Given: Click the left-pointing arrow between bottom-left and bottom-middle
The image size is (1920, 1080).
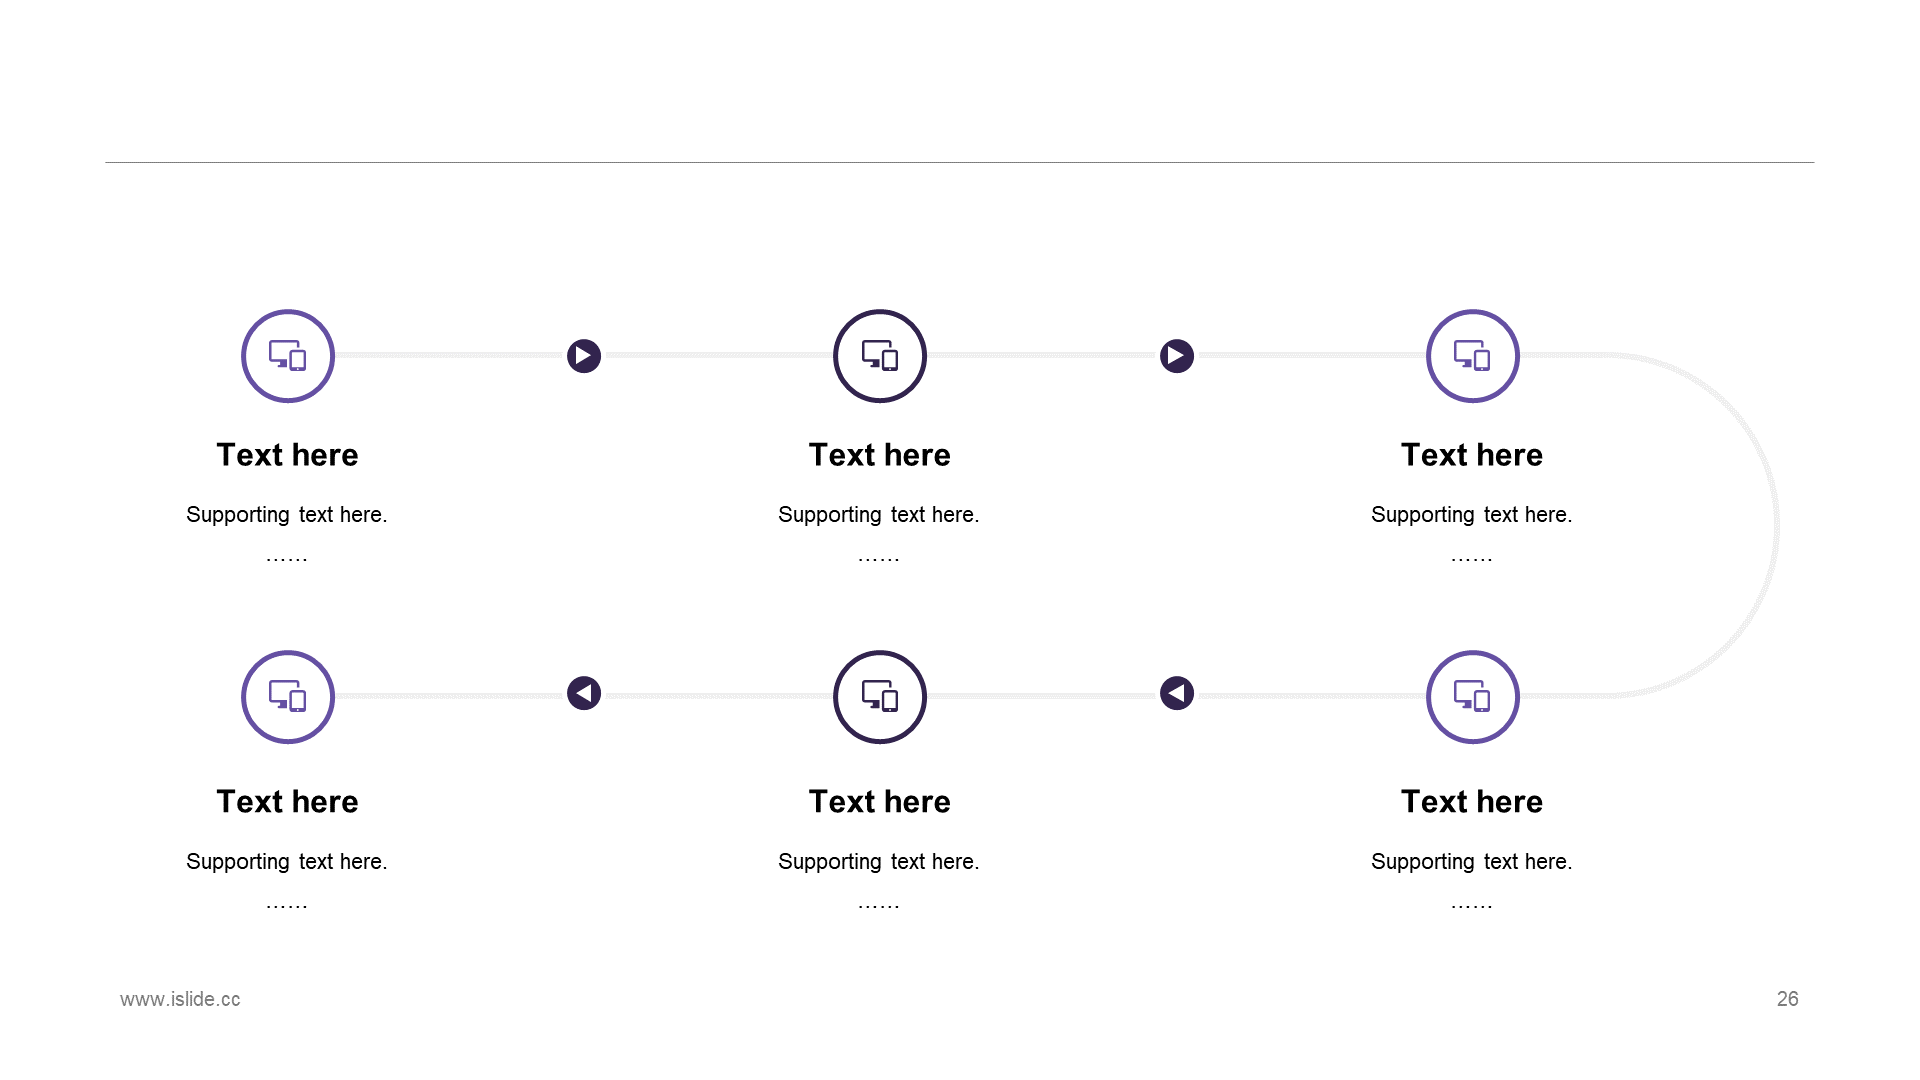Looking at the screenshot, I should tap(584, 693).
